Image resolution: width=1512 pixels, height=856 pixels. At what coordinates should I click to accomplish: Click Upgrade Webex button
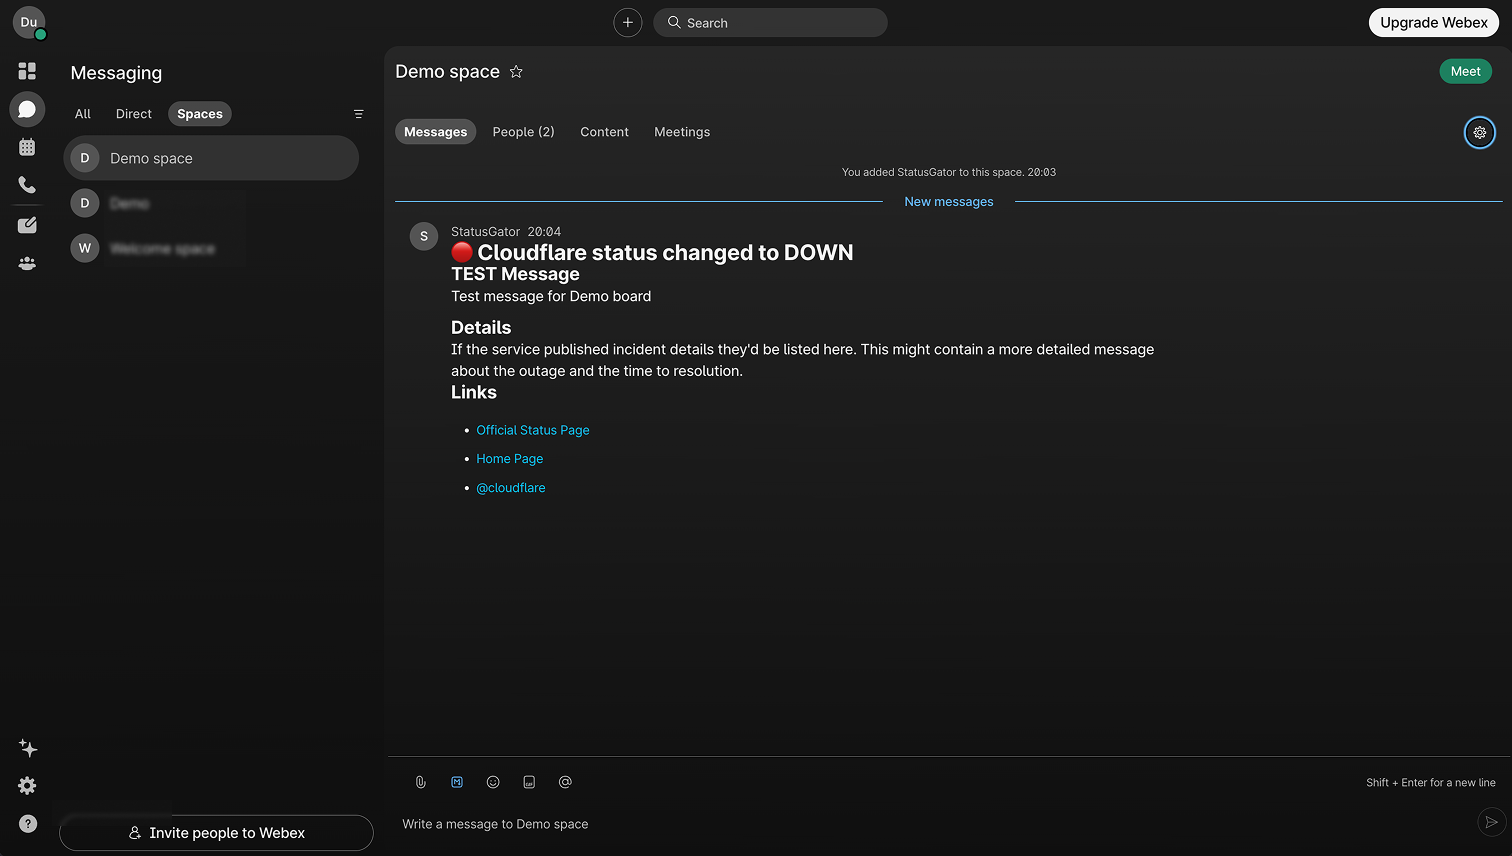coord(1434,22)
